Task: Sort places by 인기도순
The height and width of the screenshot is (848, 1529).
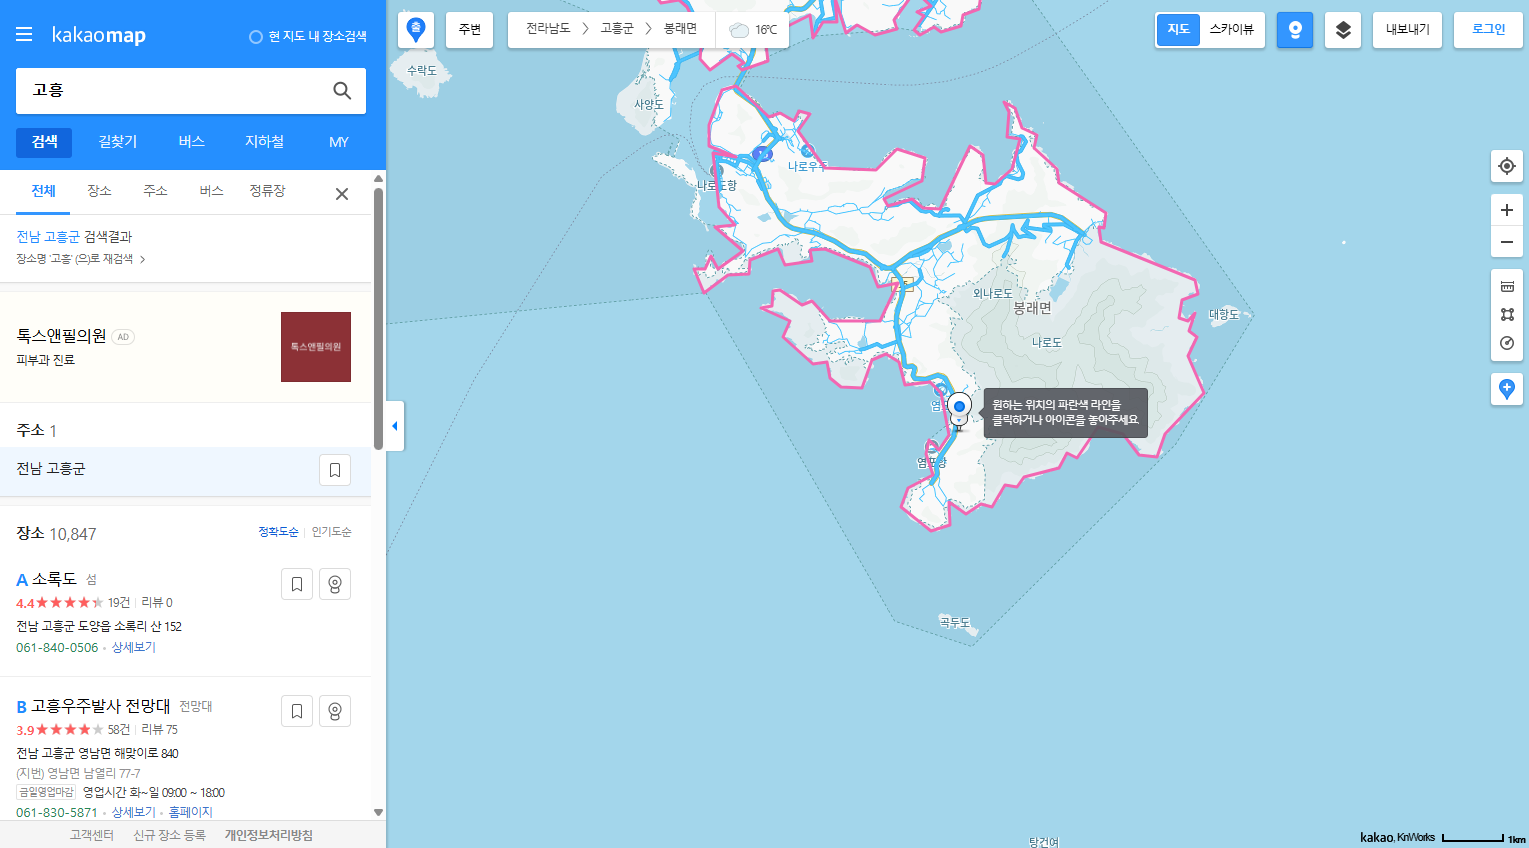Action: (331, 532)
